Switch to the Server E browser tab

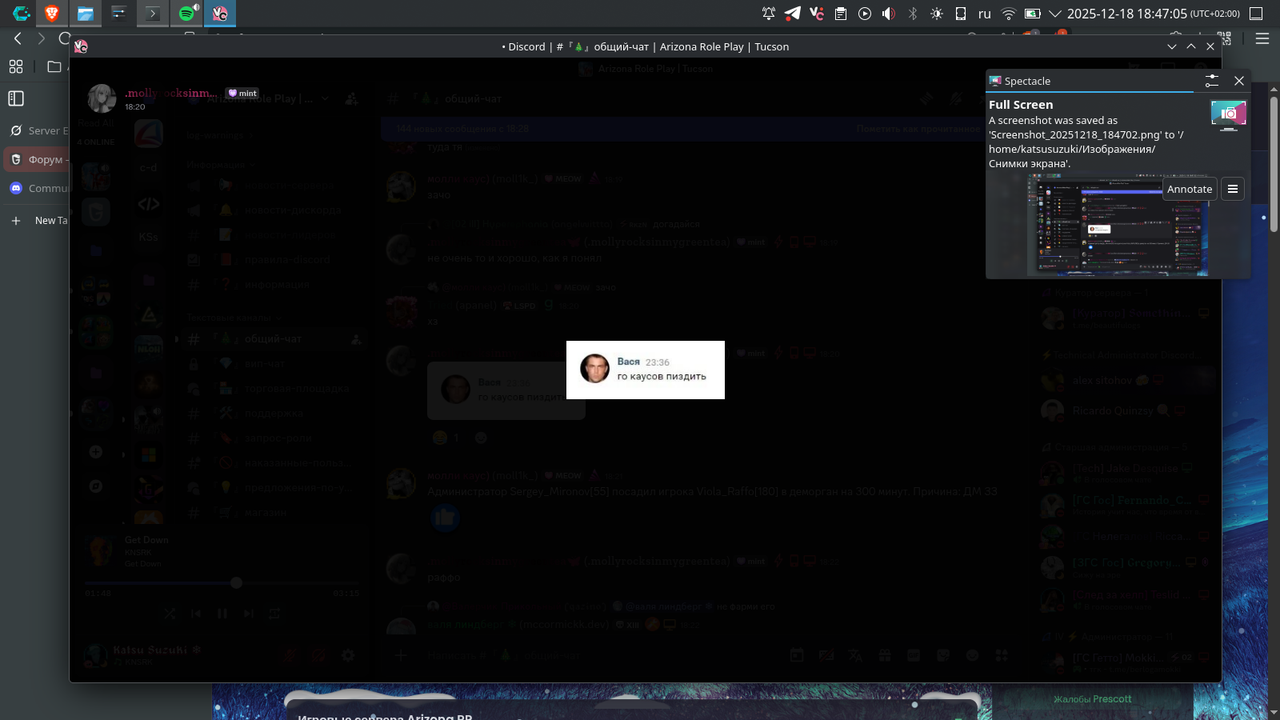36,130
